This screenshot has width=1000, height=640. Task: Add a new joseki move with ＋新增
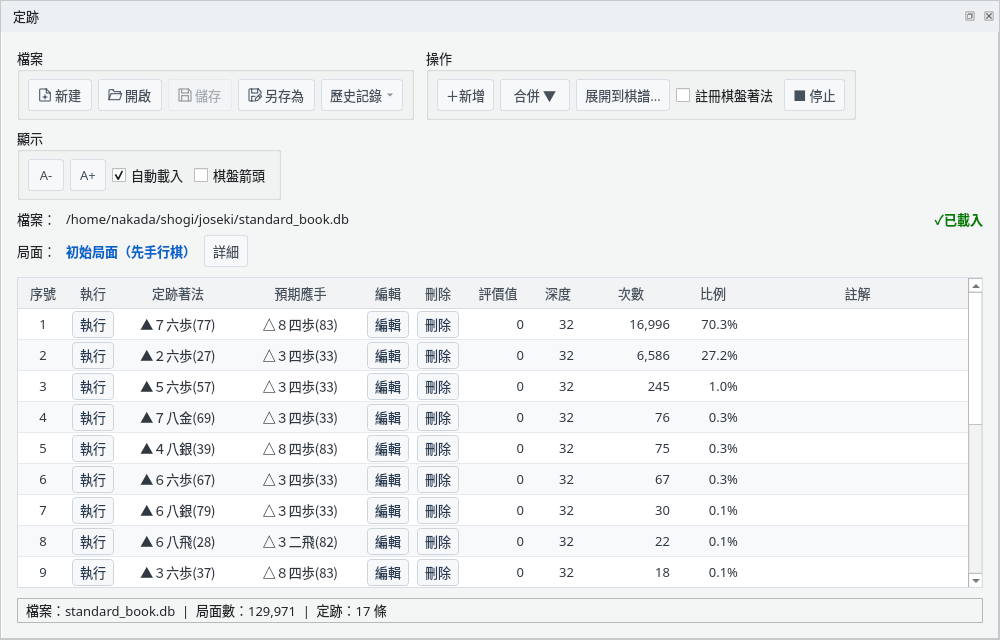click(x=466, y=96)
